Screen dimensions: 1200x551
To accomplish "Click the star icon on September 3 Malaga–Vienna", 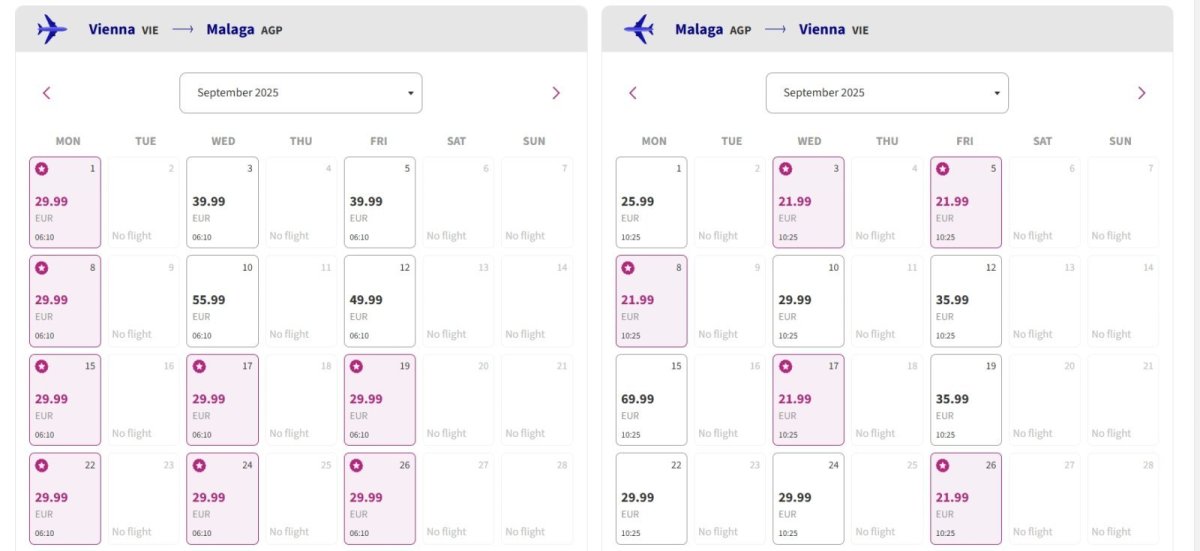I will pyautogui.click(x=785, y=169).
